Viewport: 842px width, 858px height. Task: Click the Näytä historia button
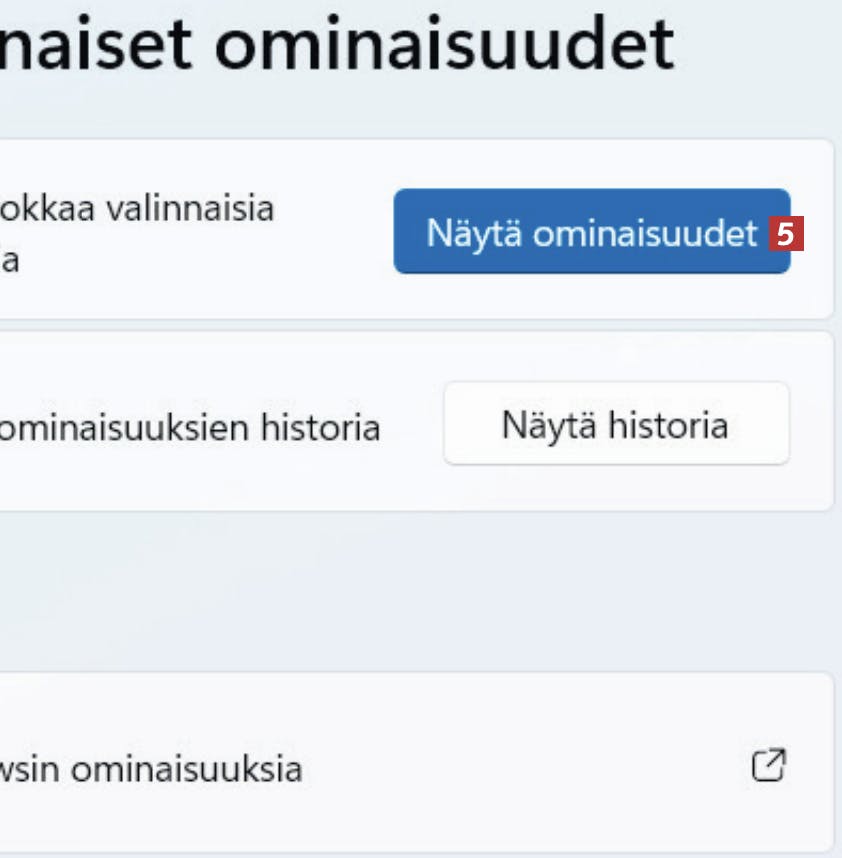tap(616, 425)
